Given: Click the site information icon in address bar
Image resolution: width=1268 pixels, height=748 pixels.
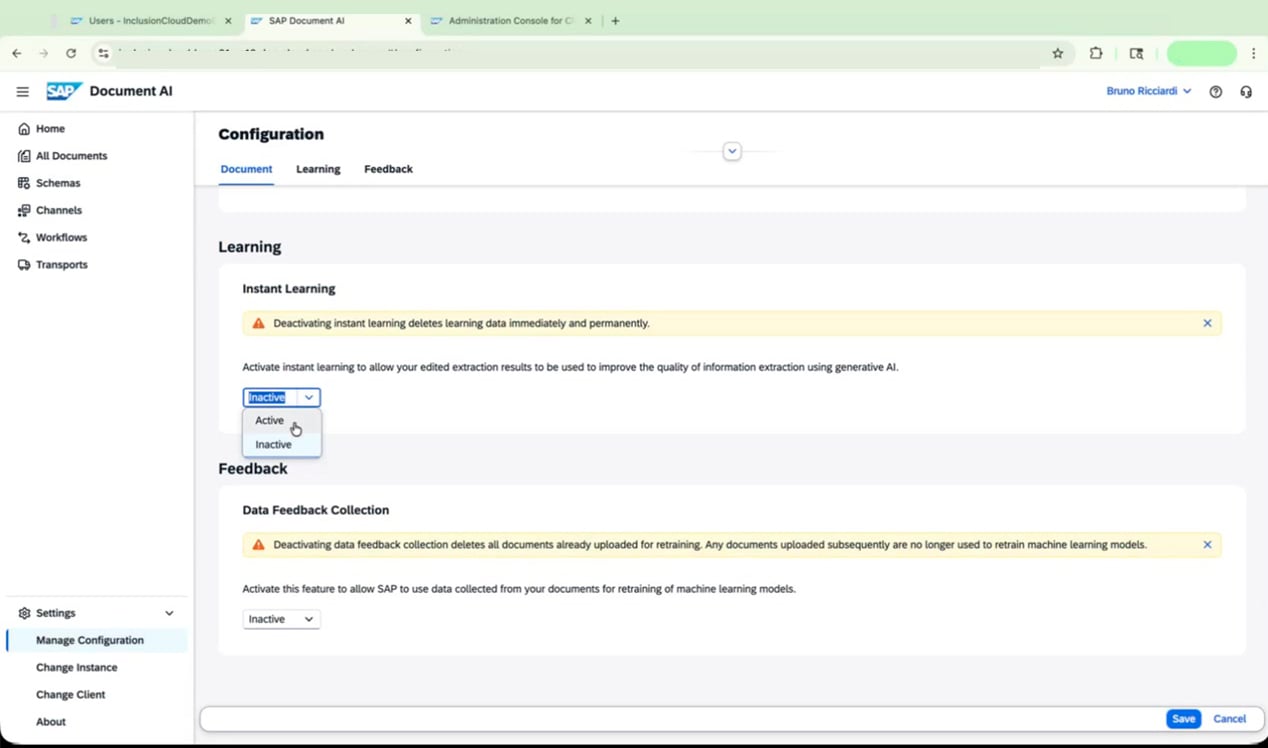Looking at the screenshot, I should [103, 53].
